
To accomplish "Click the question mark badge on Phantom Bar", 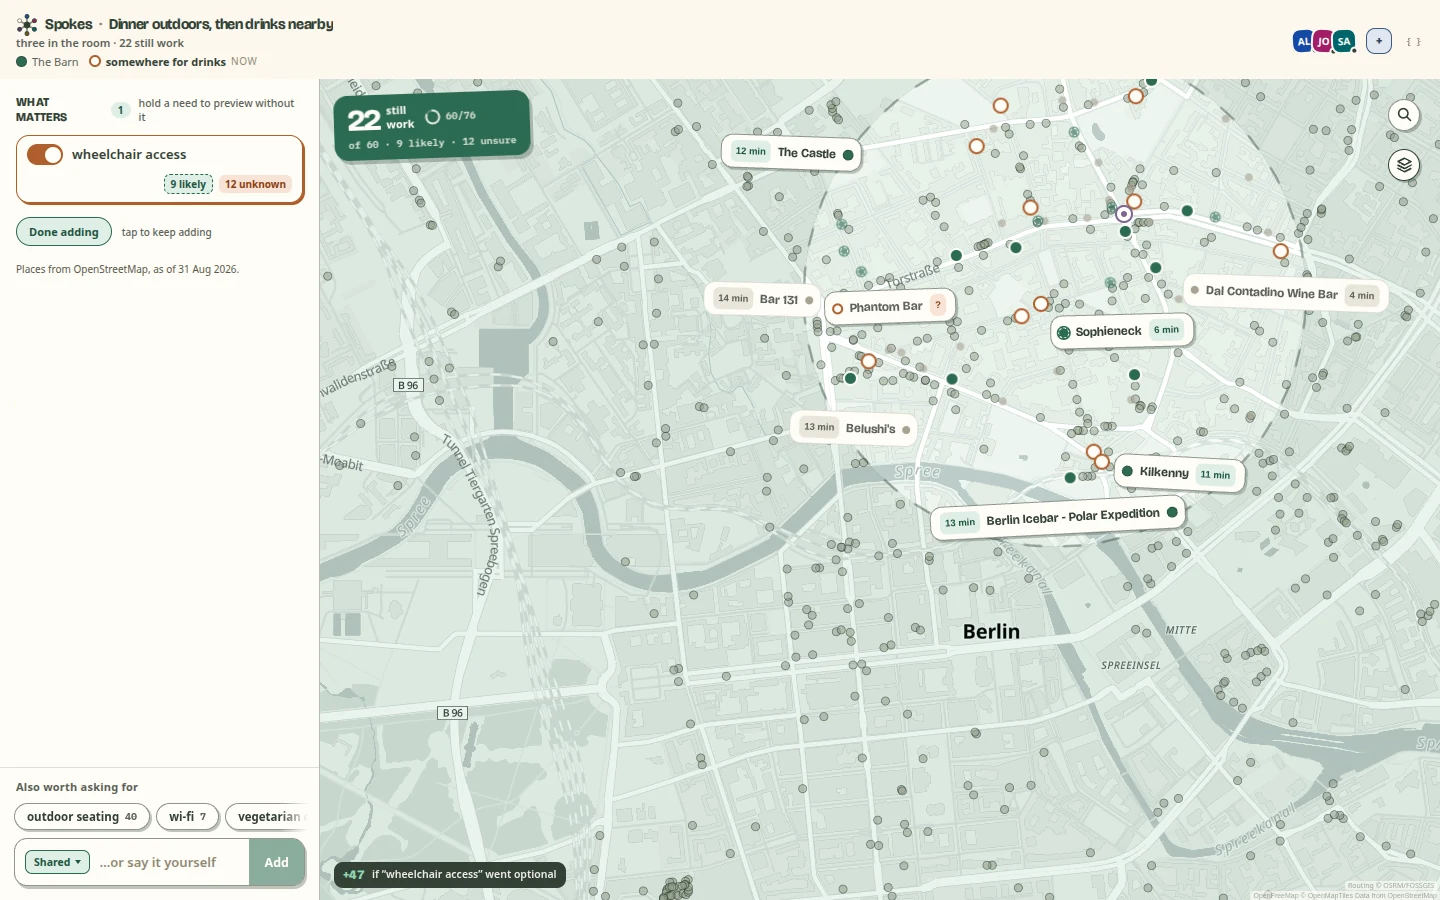I will 938,305.
